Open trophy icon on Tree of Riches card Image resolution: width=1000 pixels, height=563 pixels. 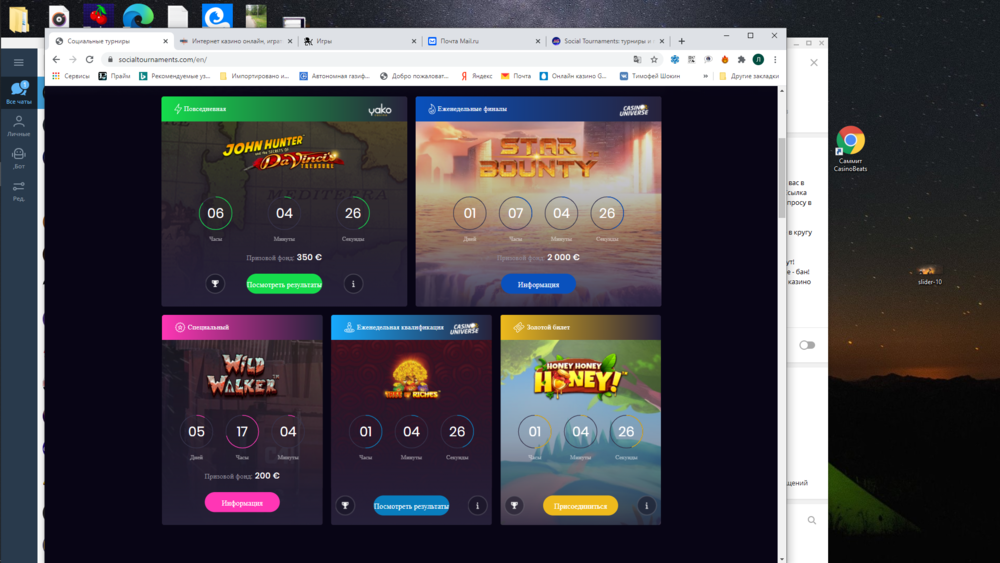click(x=345, y=506)
